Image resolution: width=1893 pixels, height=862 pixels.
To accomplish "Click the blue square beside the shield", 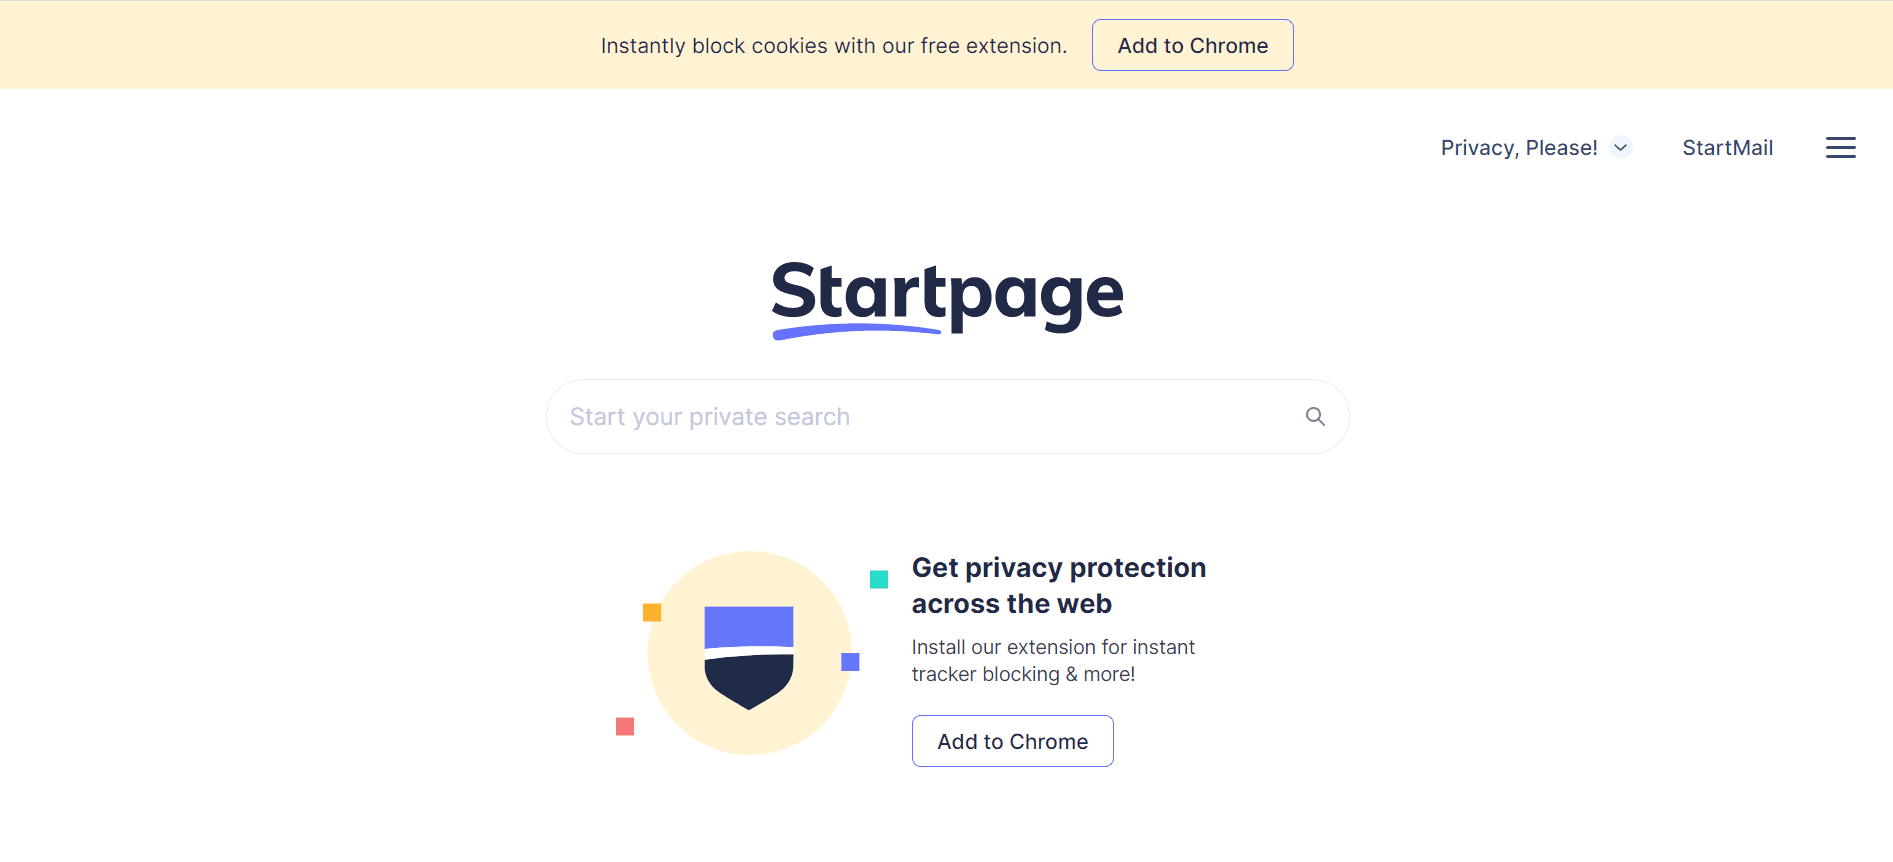I will (x=850, y=662).
